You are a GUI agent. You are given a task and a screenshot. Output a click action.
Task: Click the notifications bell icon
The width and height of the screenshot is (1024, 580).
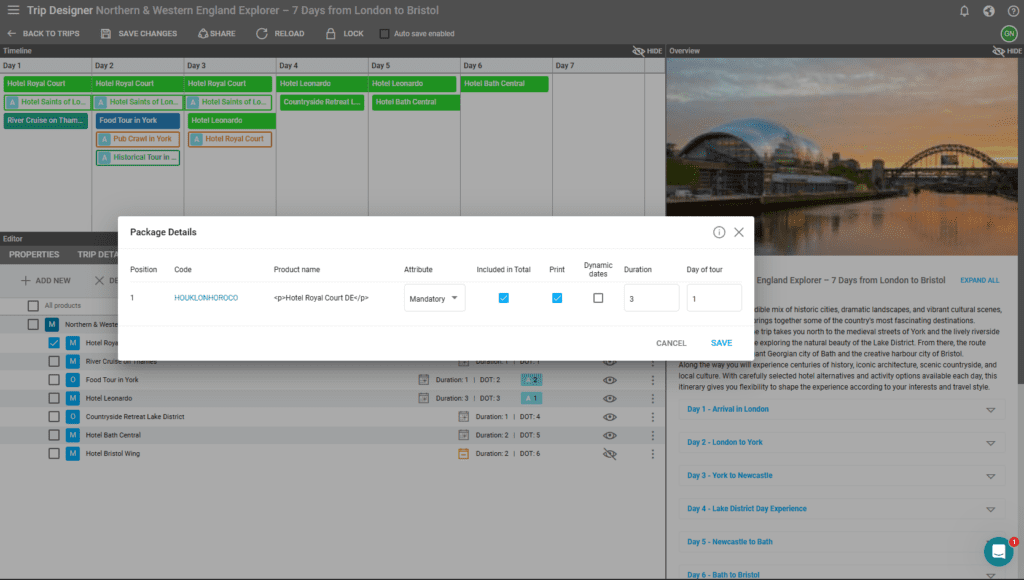[964, 11]
